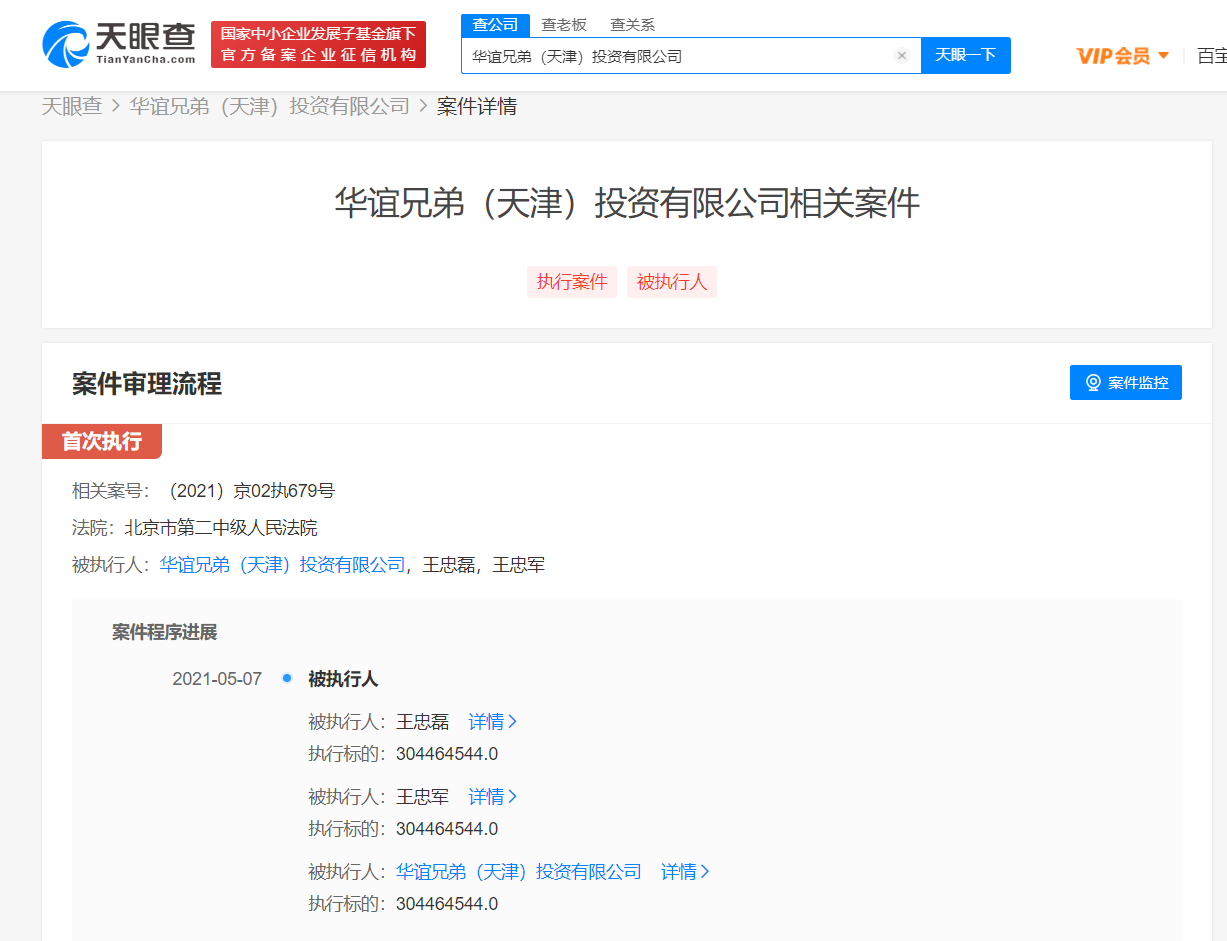Click the 天眼一下 search button
The image size is (1227, 941).
(965, 55)
